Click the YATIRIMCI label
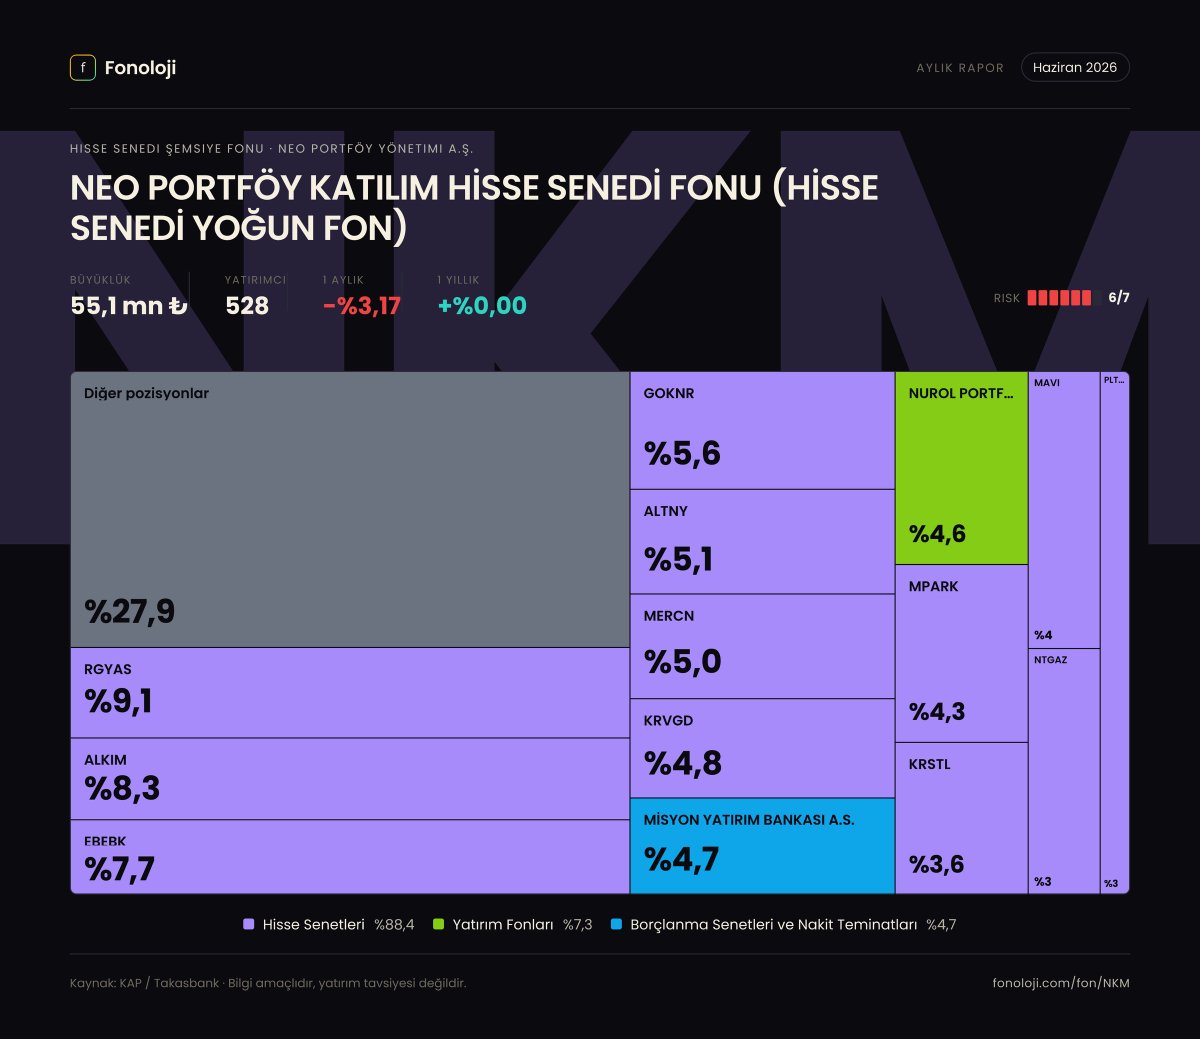The image size is (1200, 1039). coord(255,280)
